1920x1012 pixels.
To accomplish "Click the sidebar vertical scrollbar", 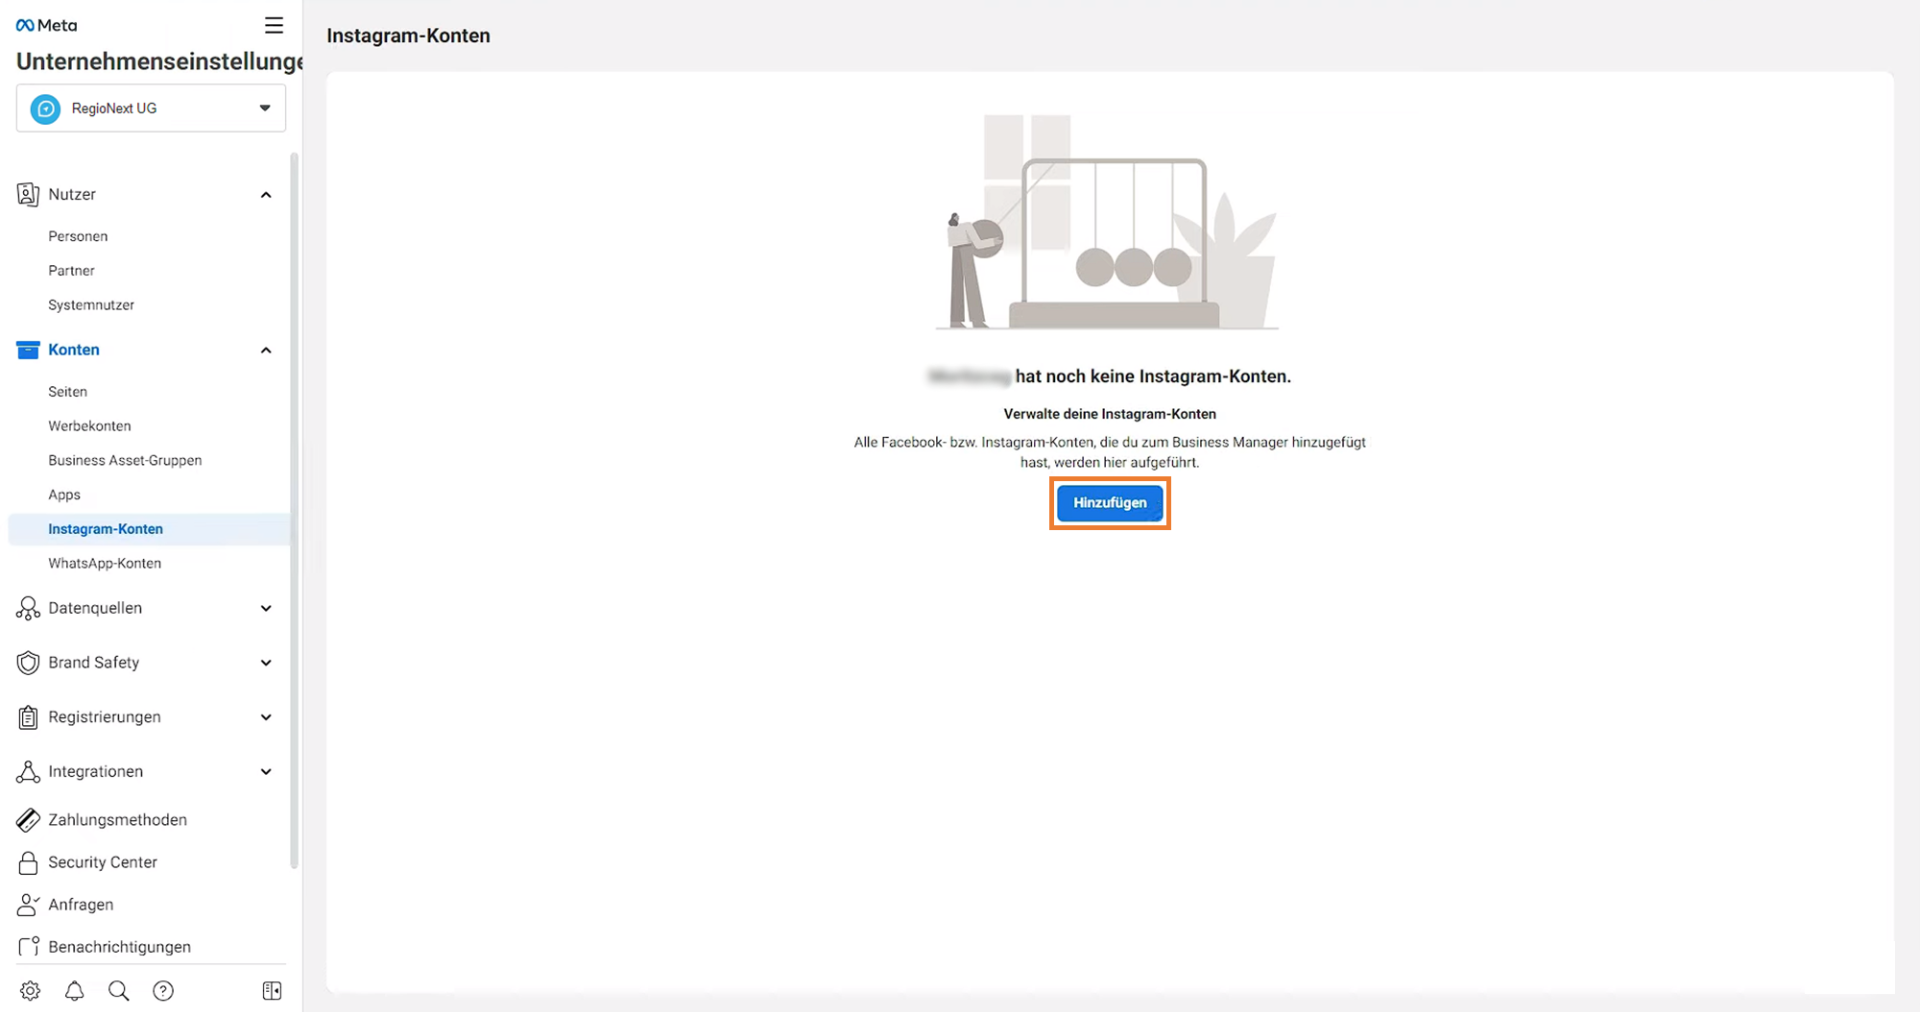I will click(294, 510).
